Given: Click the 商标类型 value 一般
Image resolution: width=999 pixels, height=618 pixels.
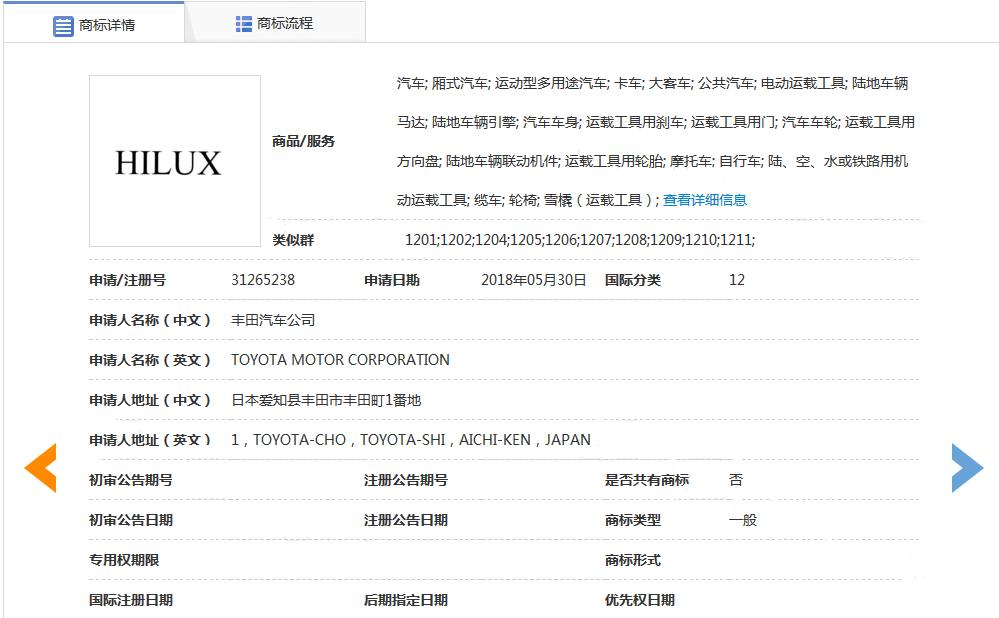Looking at the screenshot, I should tap(744, 520).
